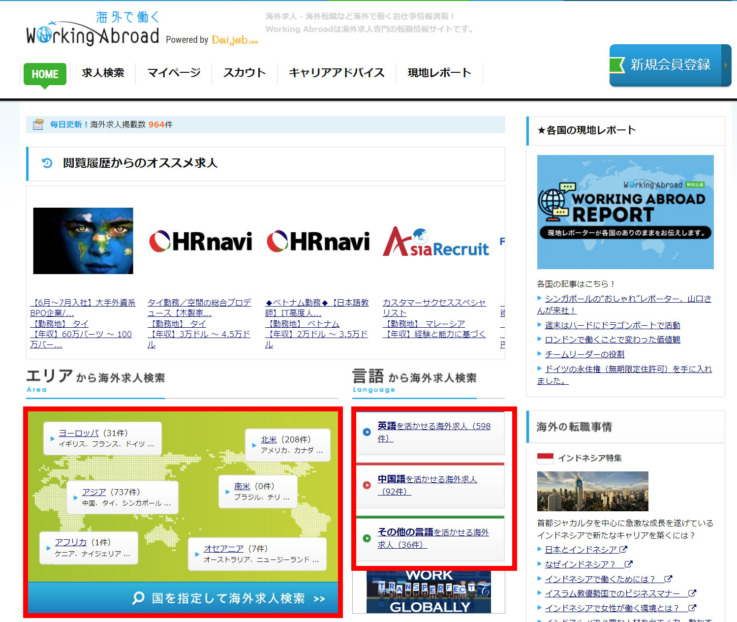Click external-link icon beside 日本とインドネシア
Screen dimensions: 737x622
click(623, 549)
